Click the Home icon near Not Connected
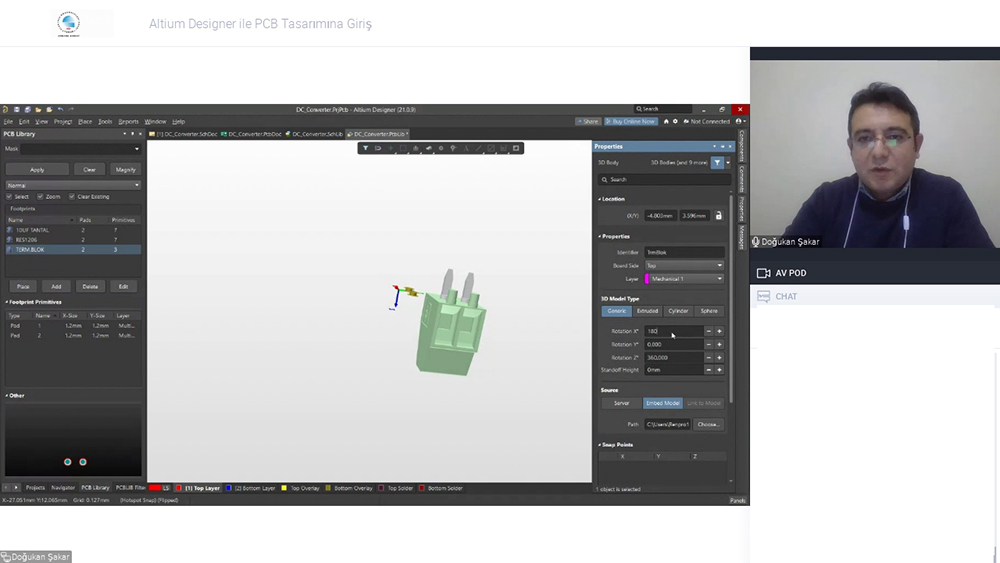The image size is (1000, 563). point(666,121)
